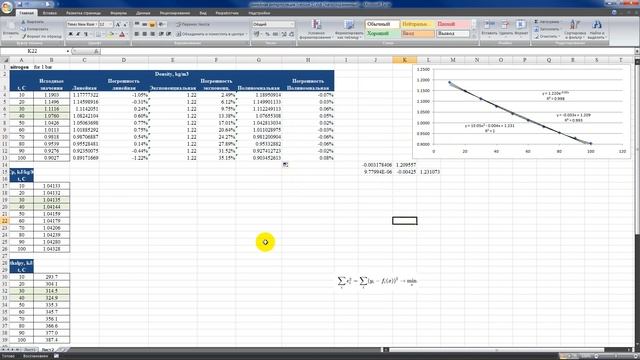This screenshot has height=360, width=640.
Task: Increase decimal places
Action: coord(284,34)
